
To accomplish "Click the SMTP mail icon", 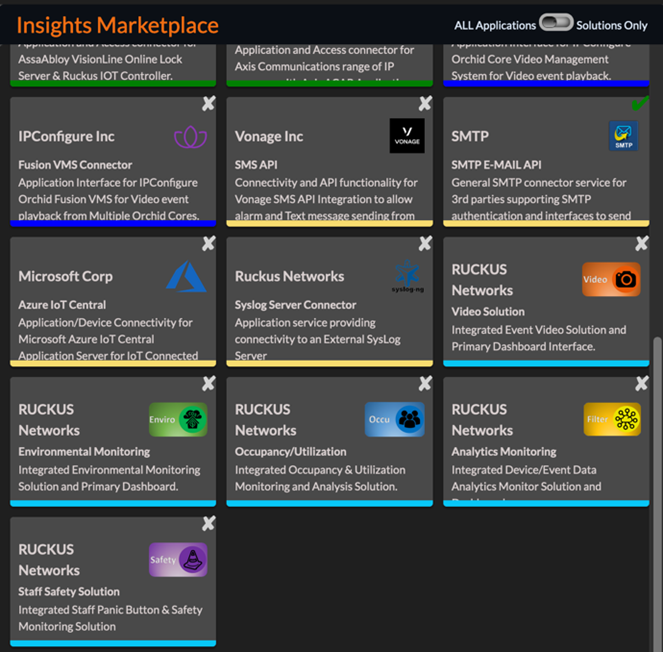I will pos(623,136).
